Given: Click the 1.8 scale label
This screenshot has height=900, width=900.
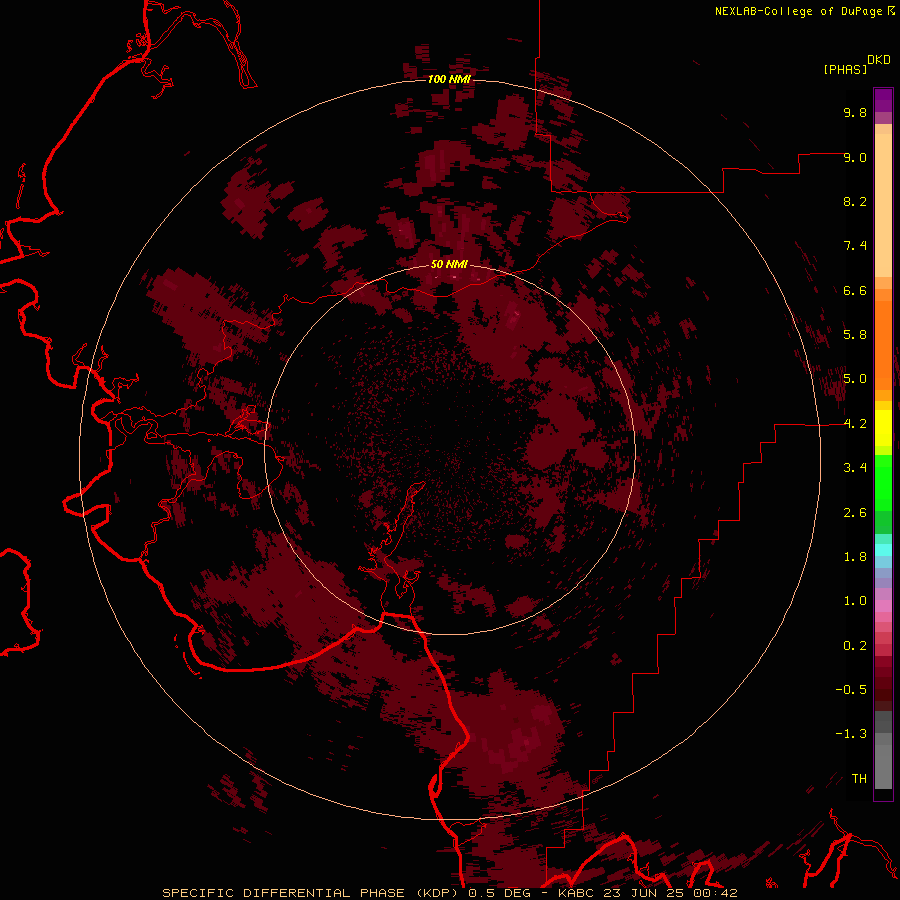Looking at the screenshot, I should tap(855, 557).
